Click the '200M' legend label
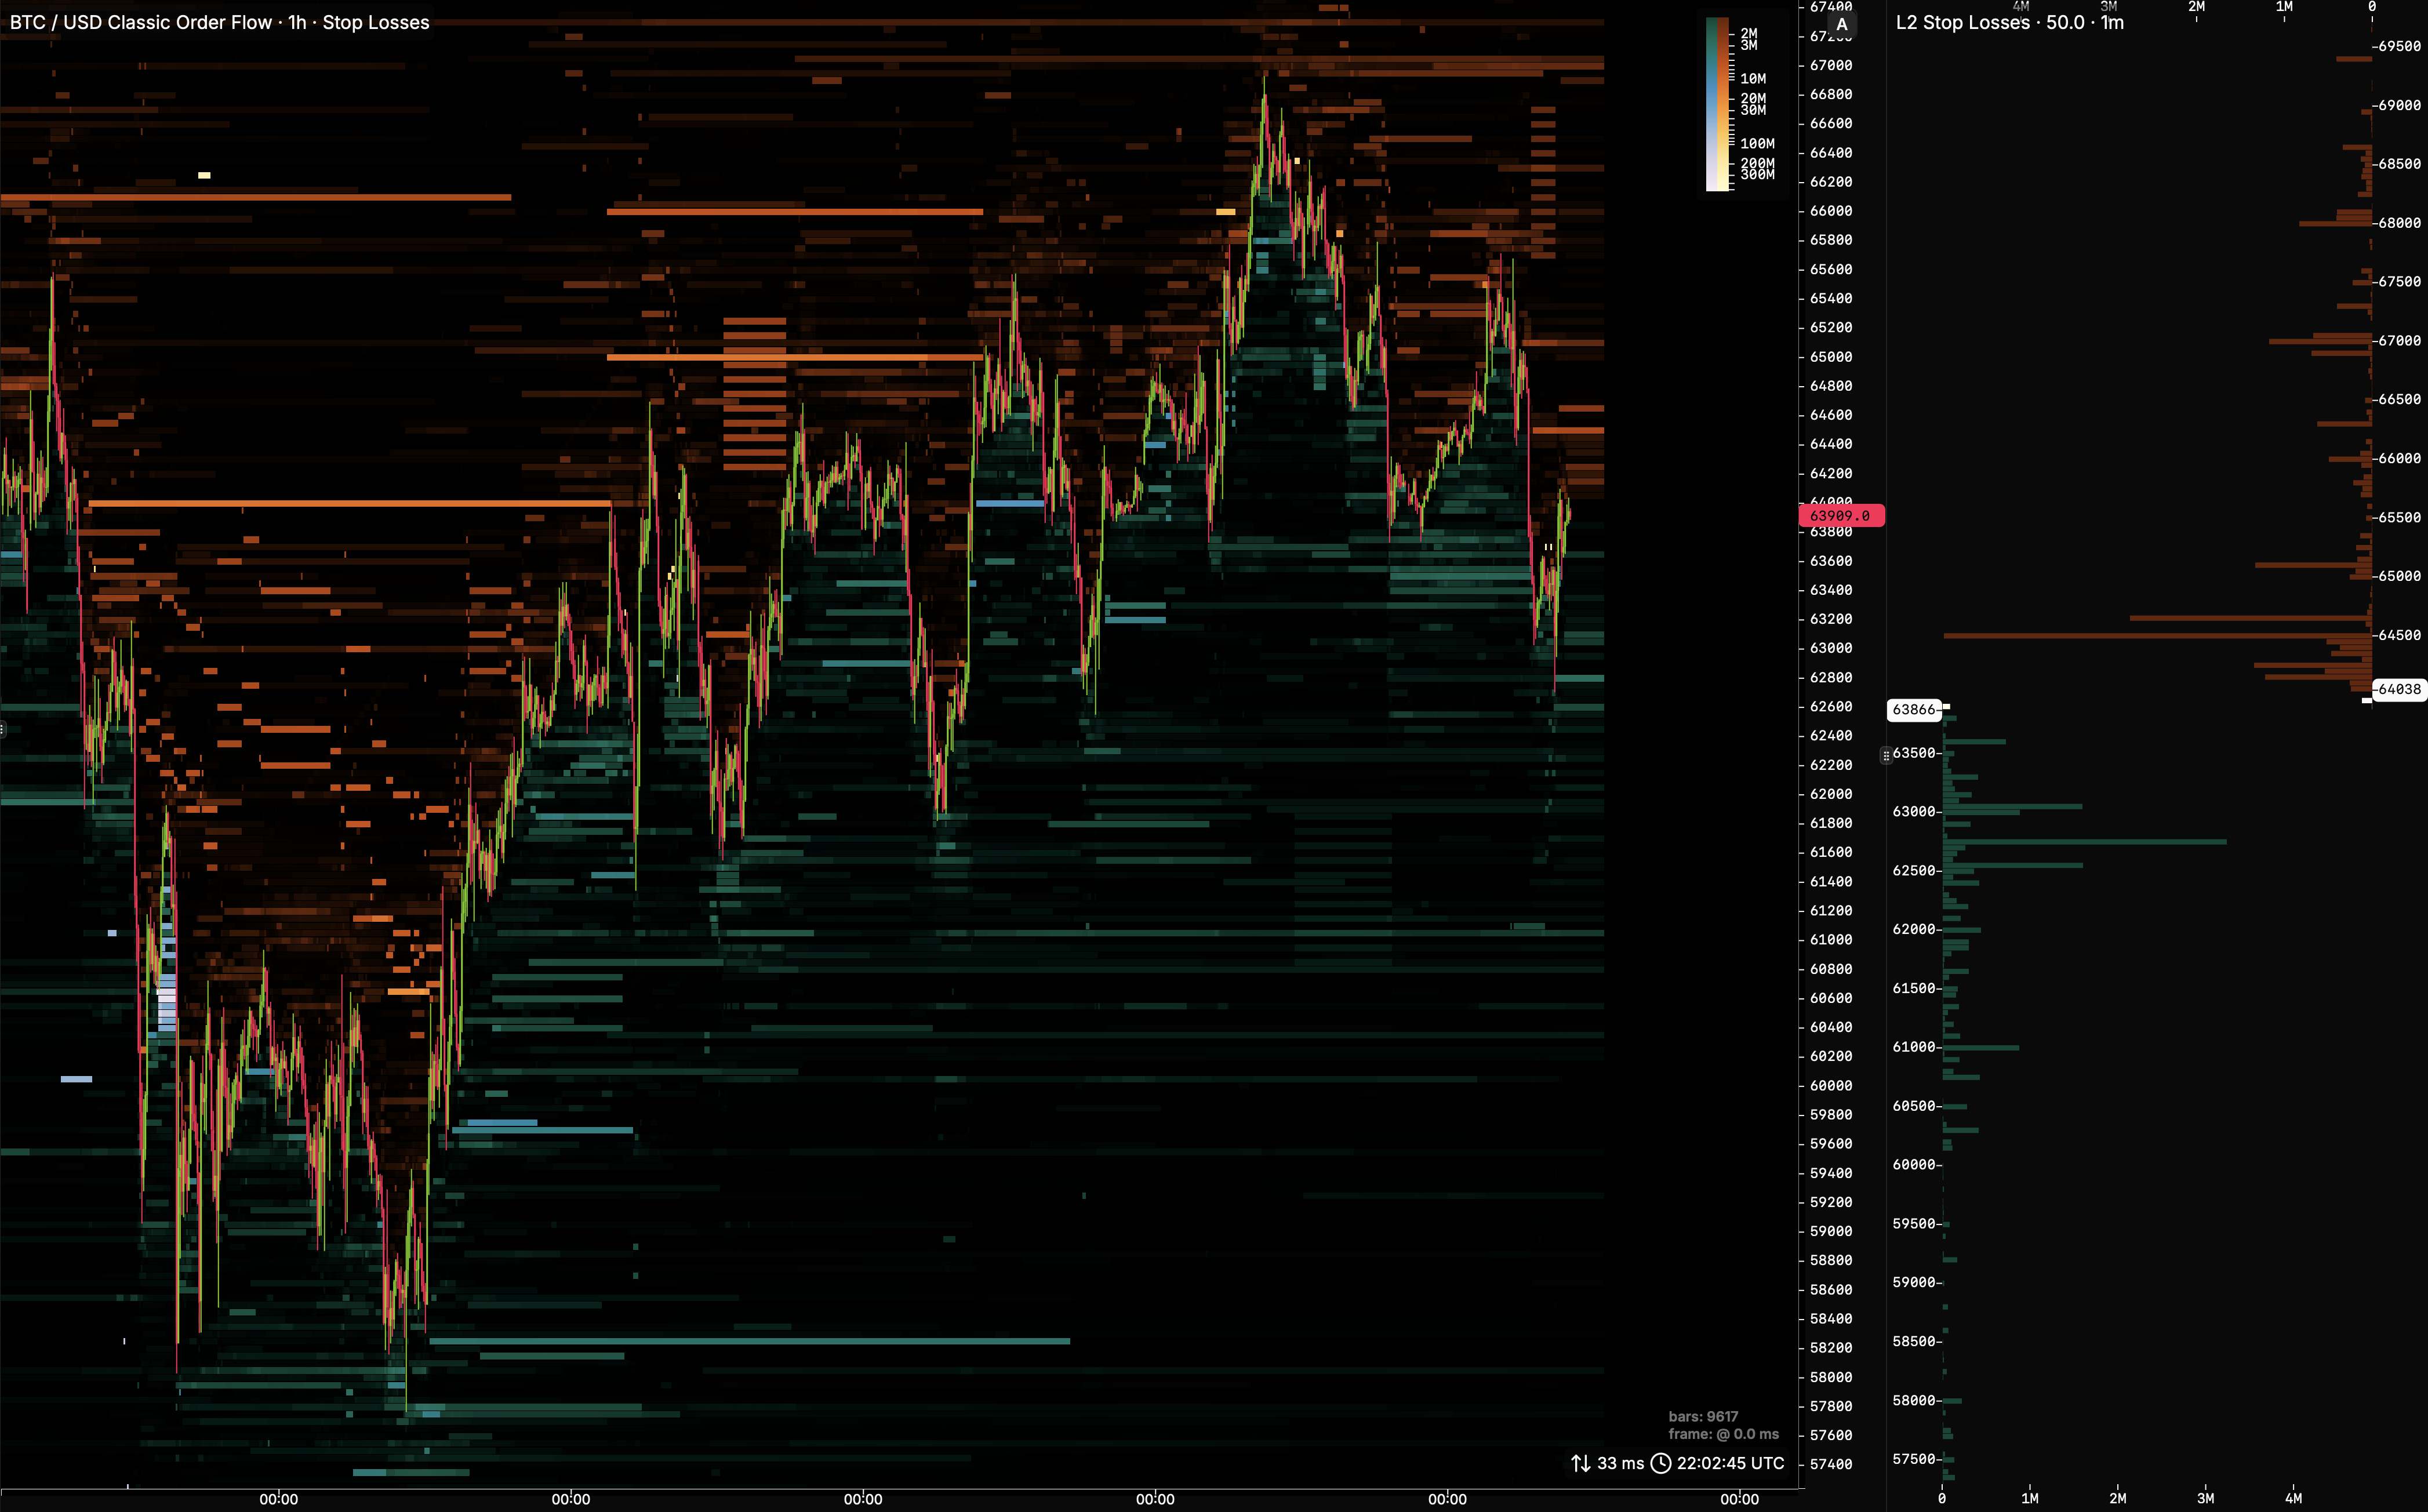The image size is (2428, 1512). coord(1757,163)
